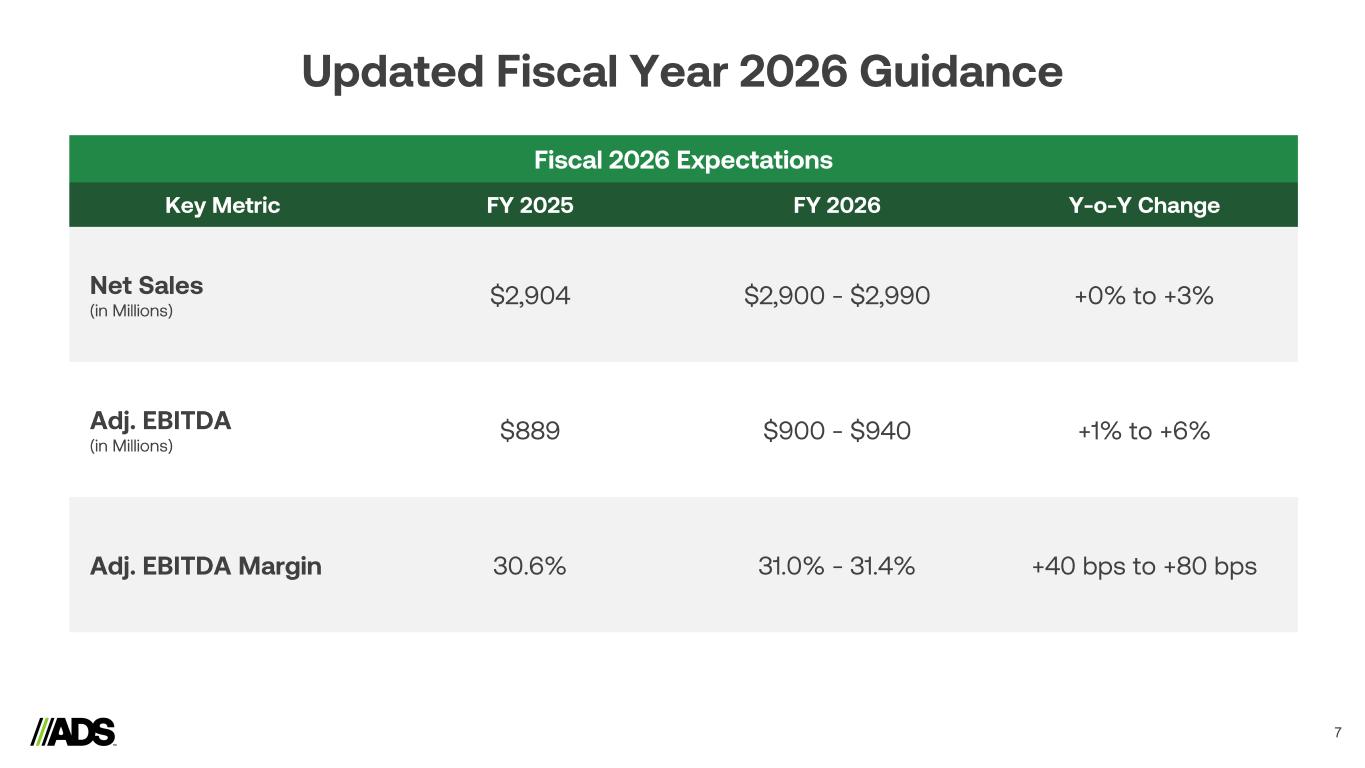Click the 'Adj. EBITDA Margin' row label

206,566
